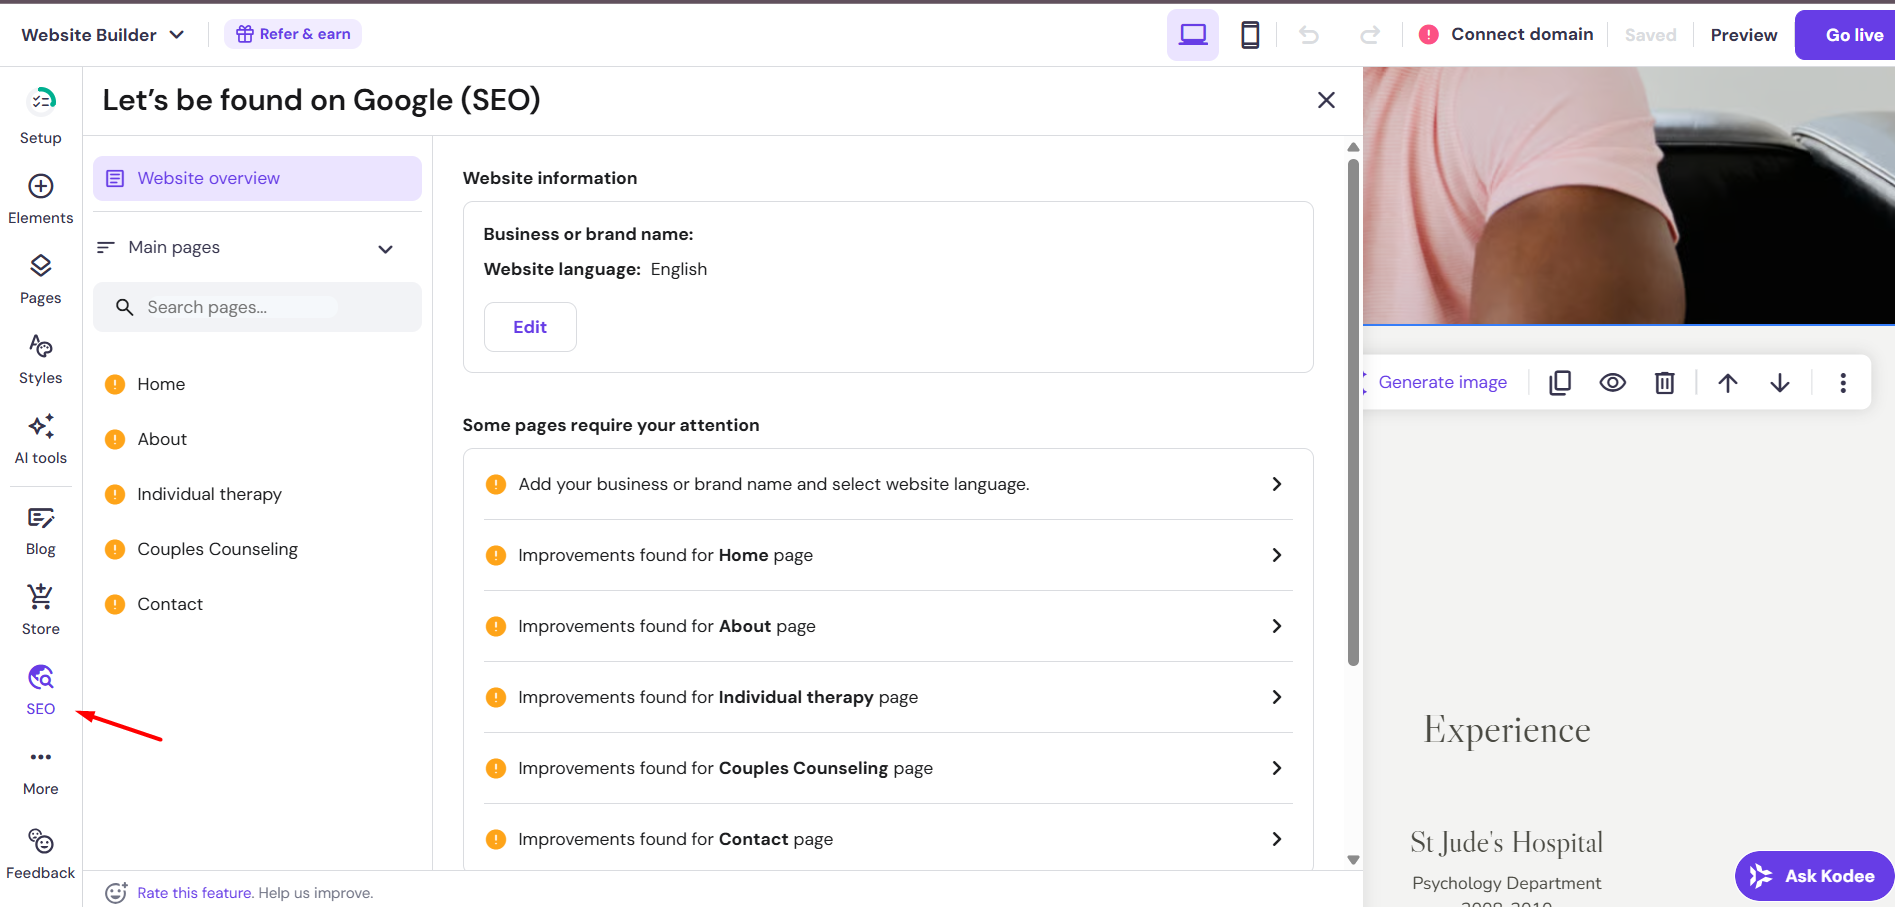
Task: Open the Store section
Action: [41, 610]
